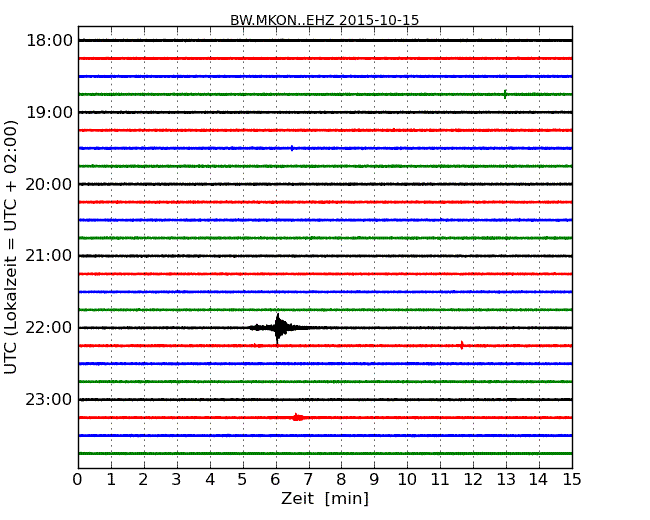Click the 20:00 time label
The height and width of the screenshot is (520, 650).
click(x=49, y=184)
